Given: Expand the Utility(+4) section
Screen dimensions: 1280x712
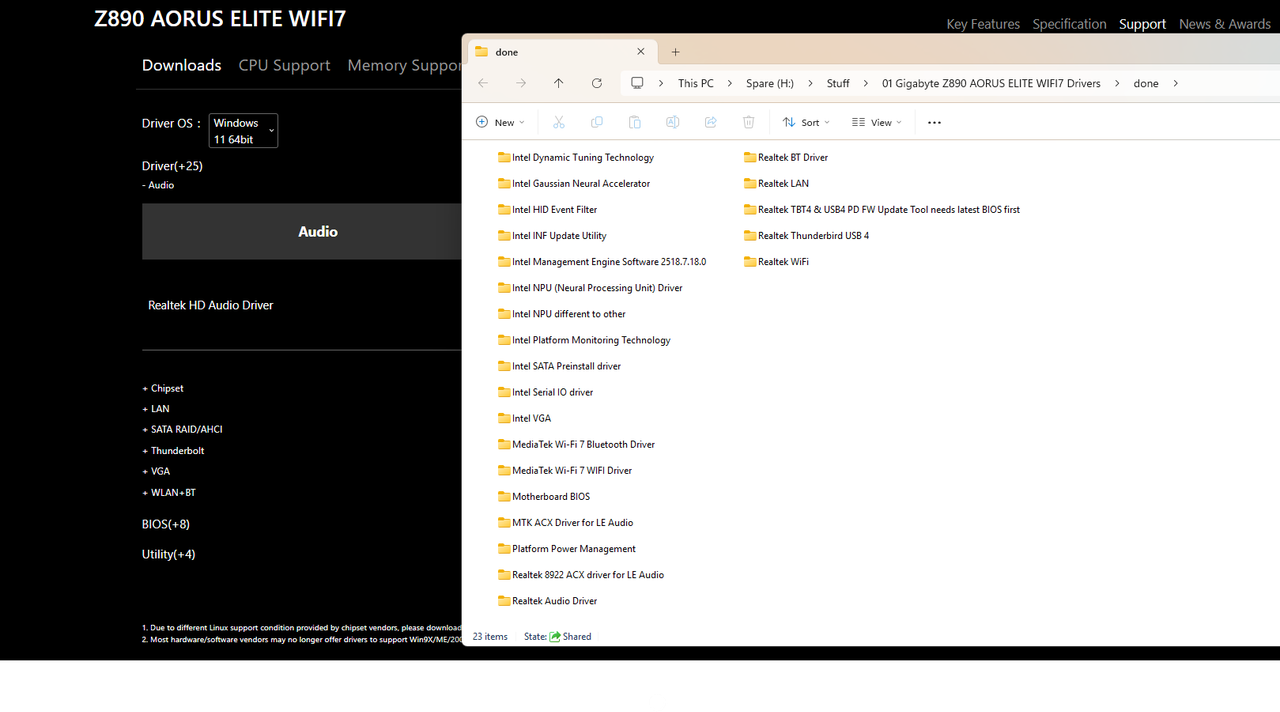Looking at the screenshot, I should pos(169,554).
